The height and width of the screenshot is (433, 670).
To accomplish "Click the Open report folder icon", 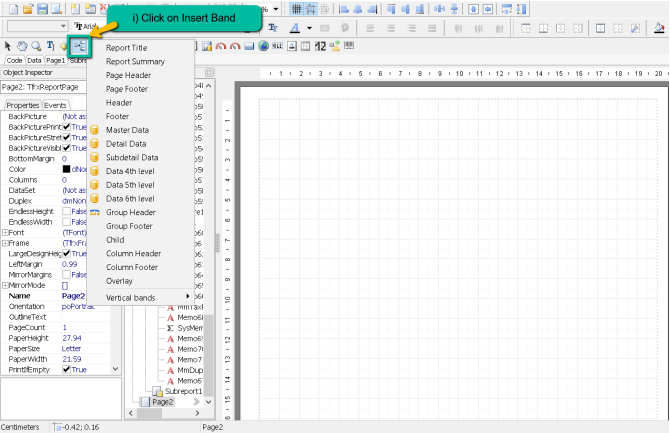I will [28, 8].
